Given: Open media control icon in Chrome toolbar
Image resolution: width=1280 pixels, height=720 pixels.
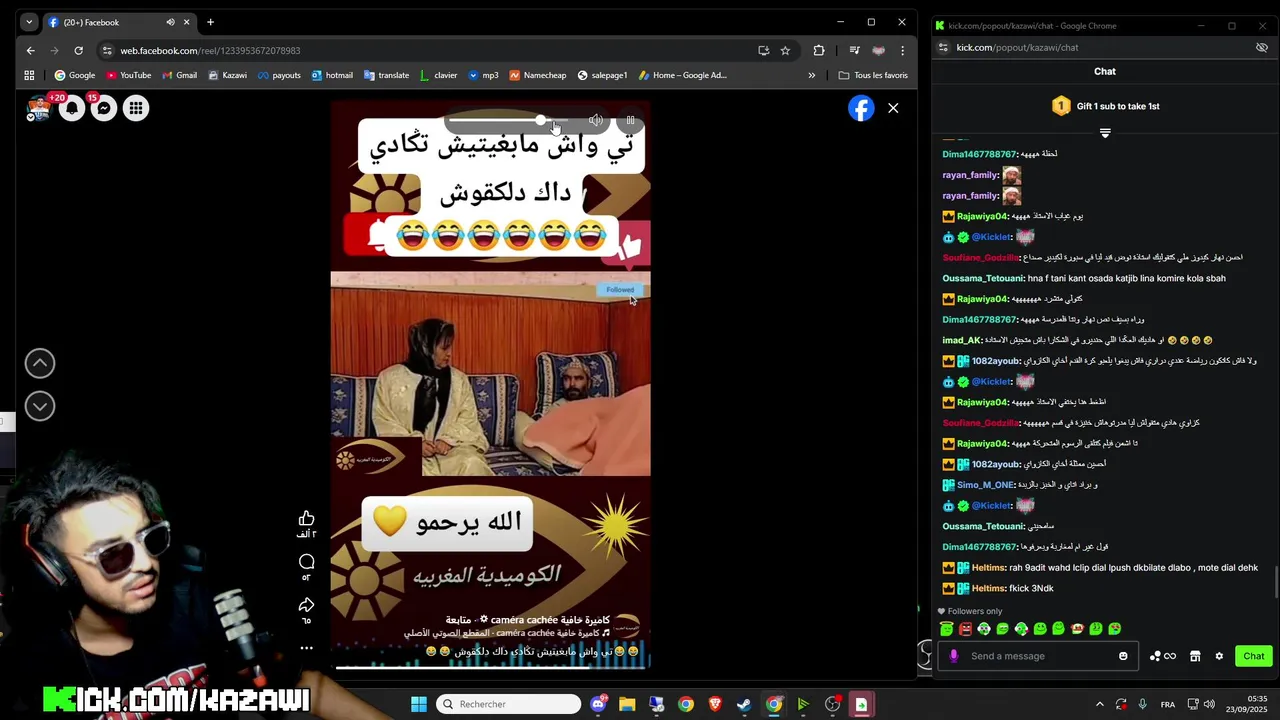Looking at the screenshot, I should pyautogui.click(x=854, y=50).
